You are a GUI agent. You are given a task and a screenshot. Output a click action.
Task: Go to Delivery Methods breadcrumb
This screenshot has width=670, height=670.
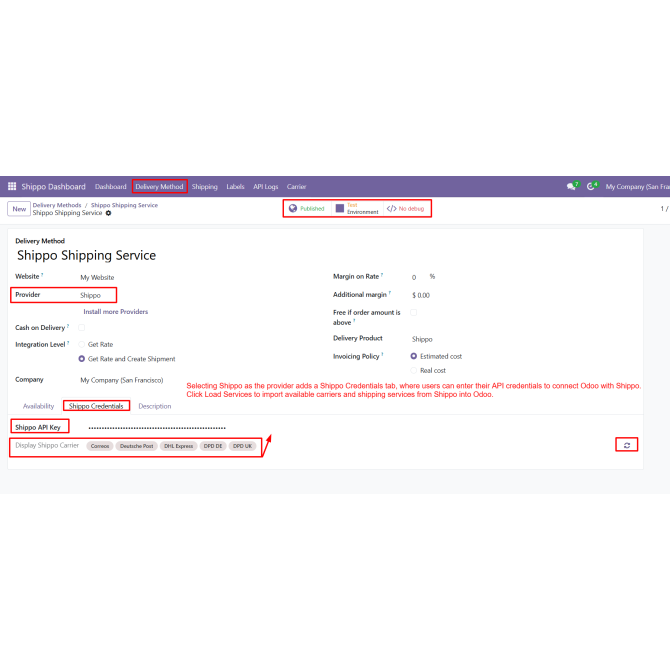pos(57,205)
